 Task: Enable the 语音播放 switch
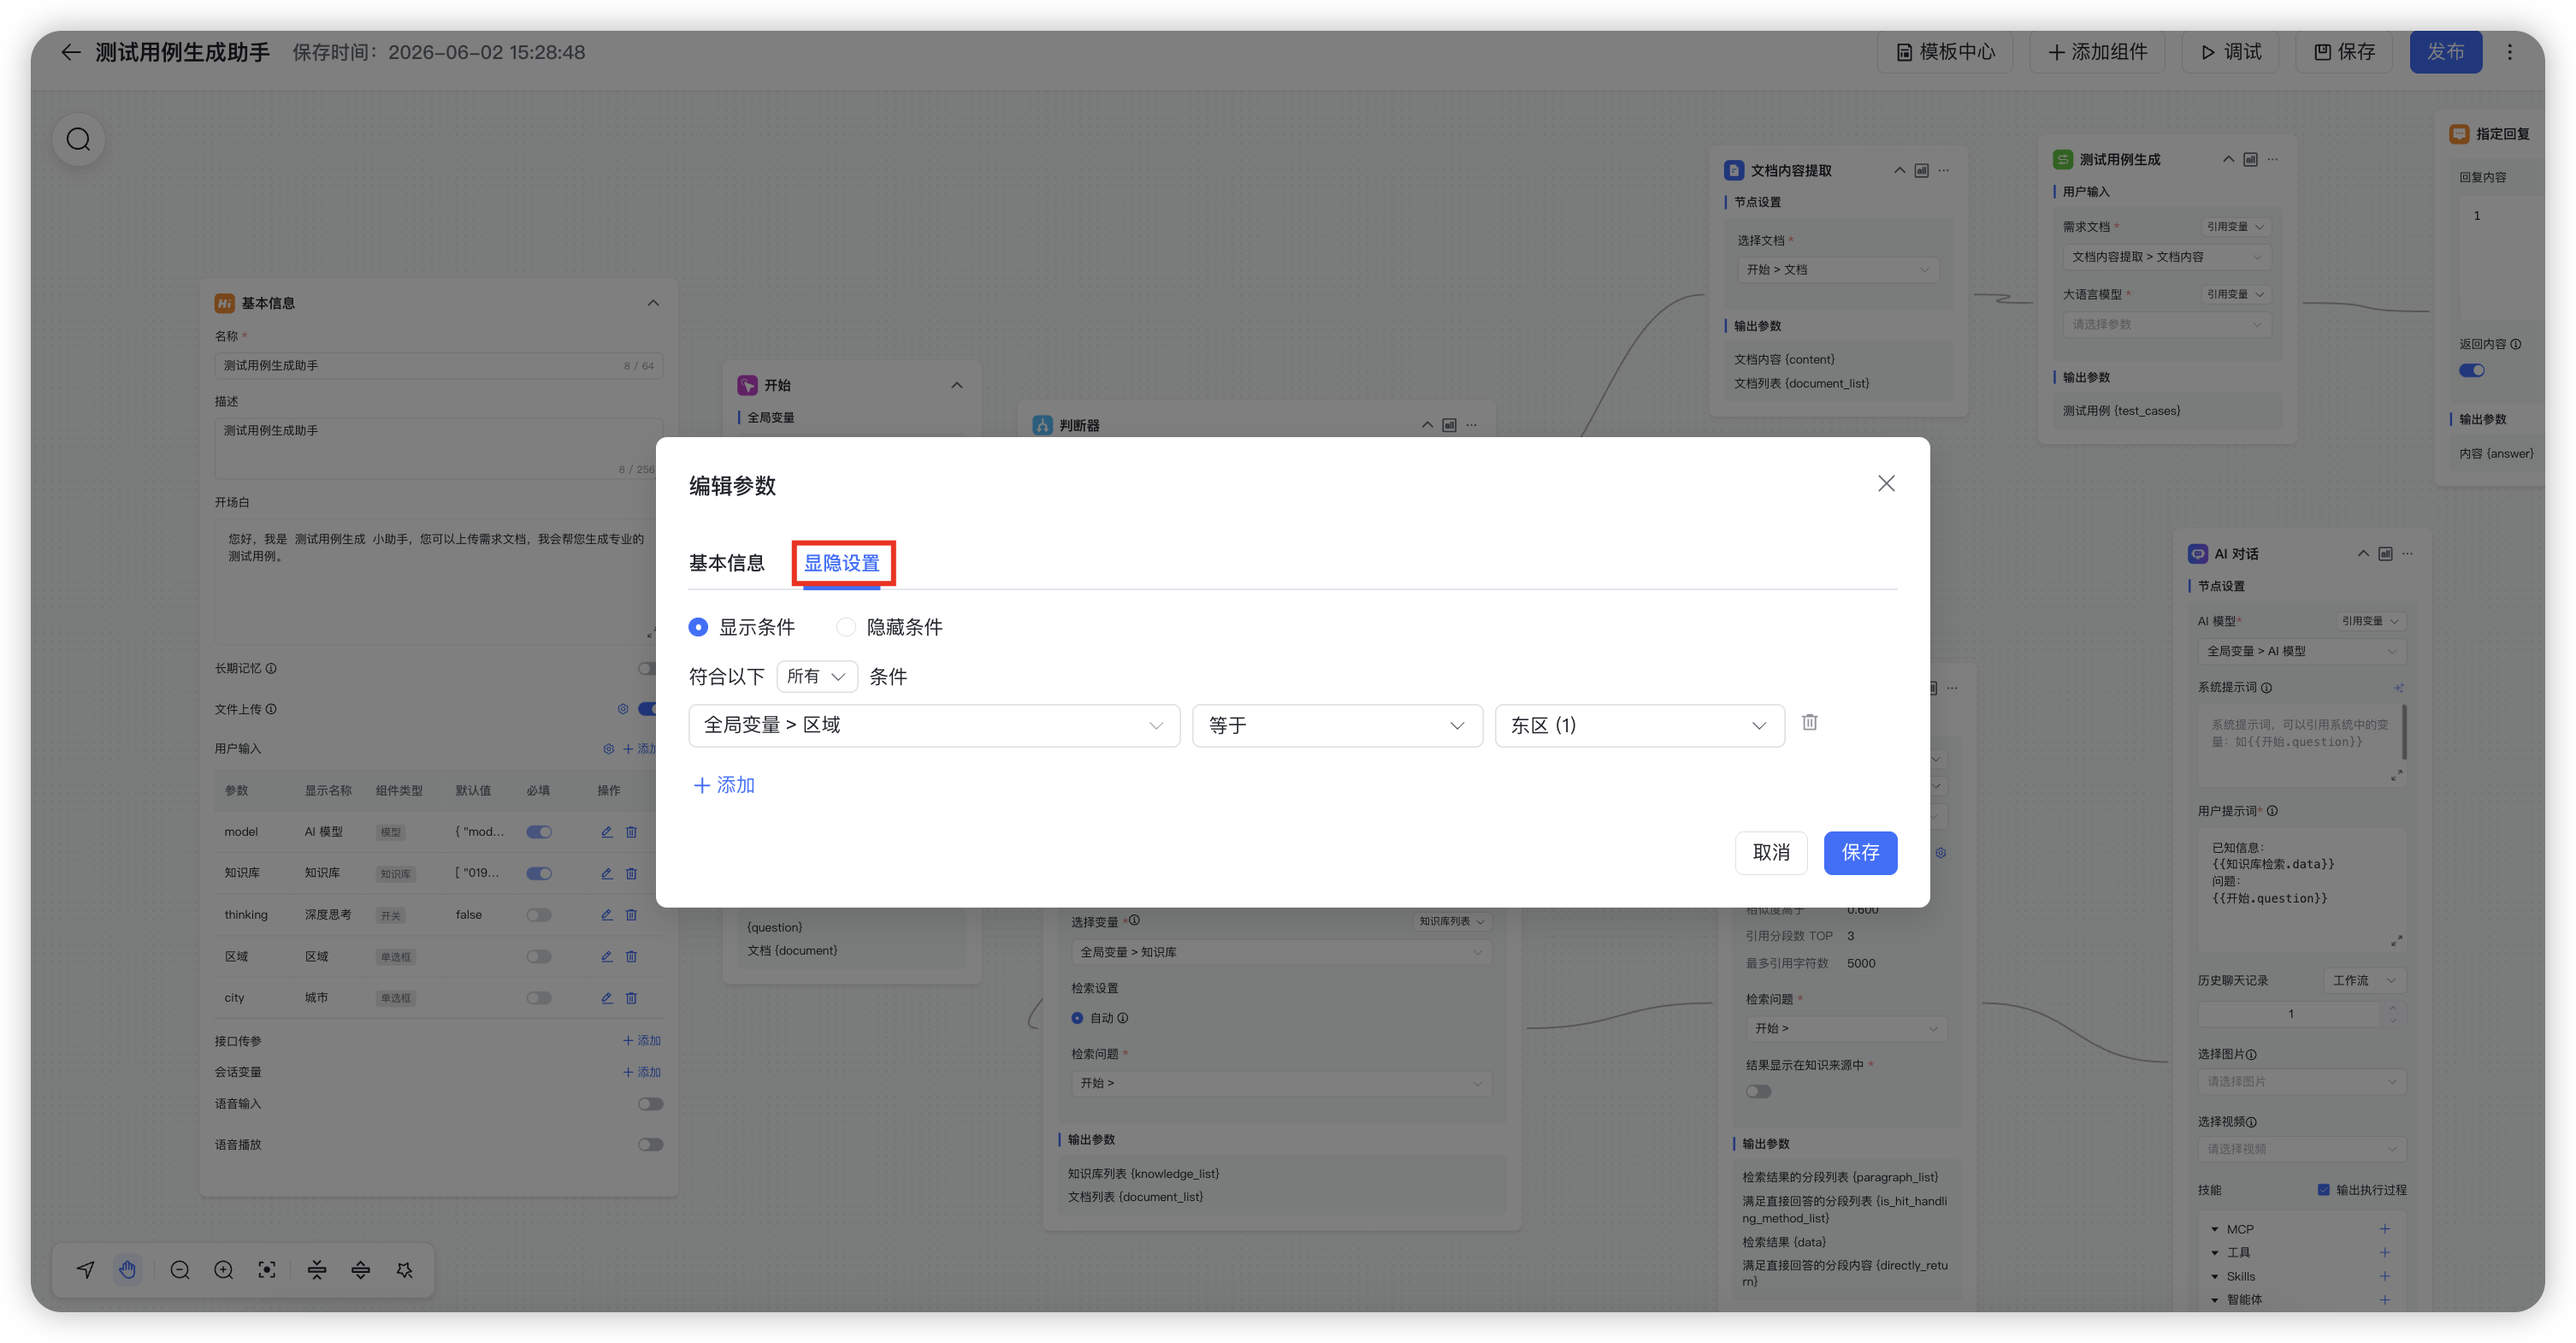[x=651, y=1145]
